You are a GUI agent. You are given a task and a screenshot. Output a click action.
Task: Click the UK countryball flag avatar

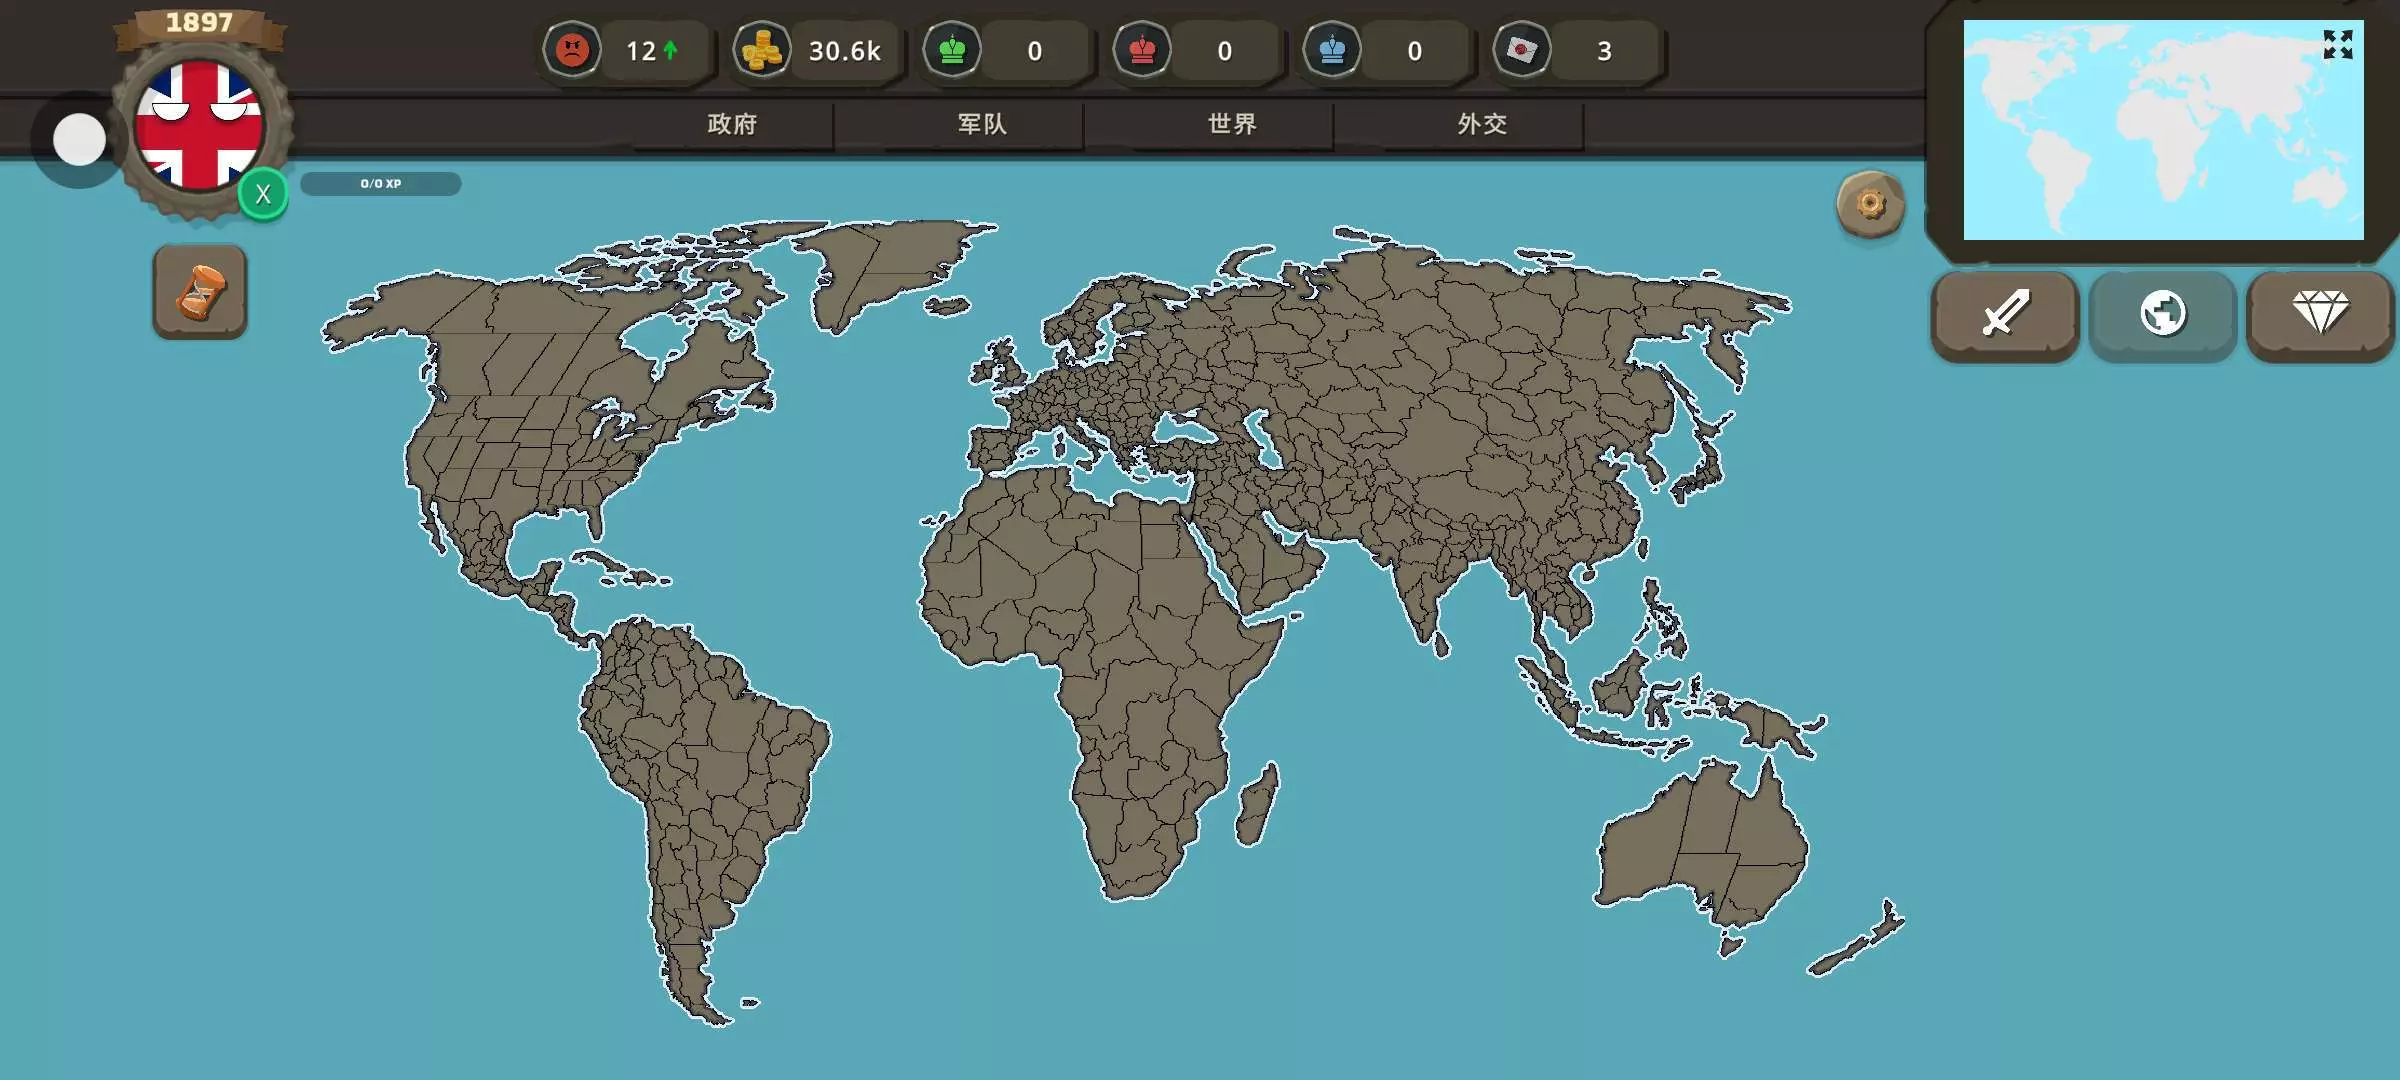coord(199,125)
